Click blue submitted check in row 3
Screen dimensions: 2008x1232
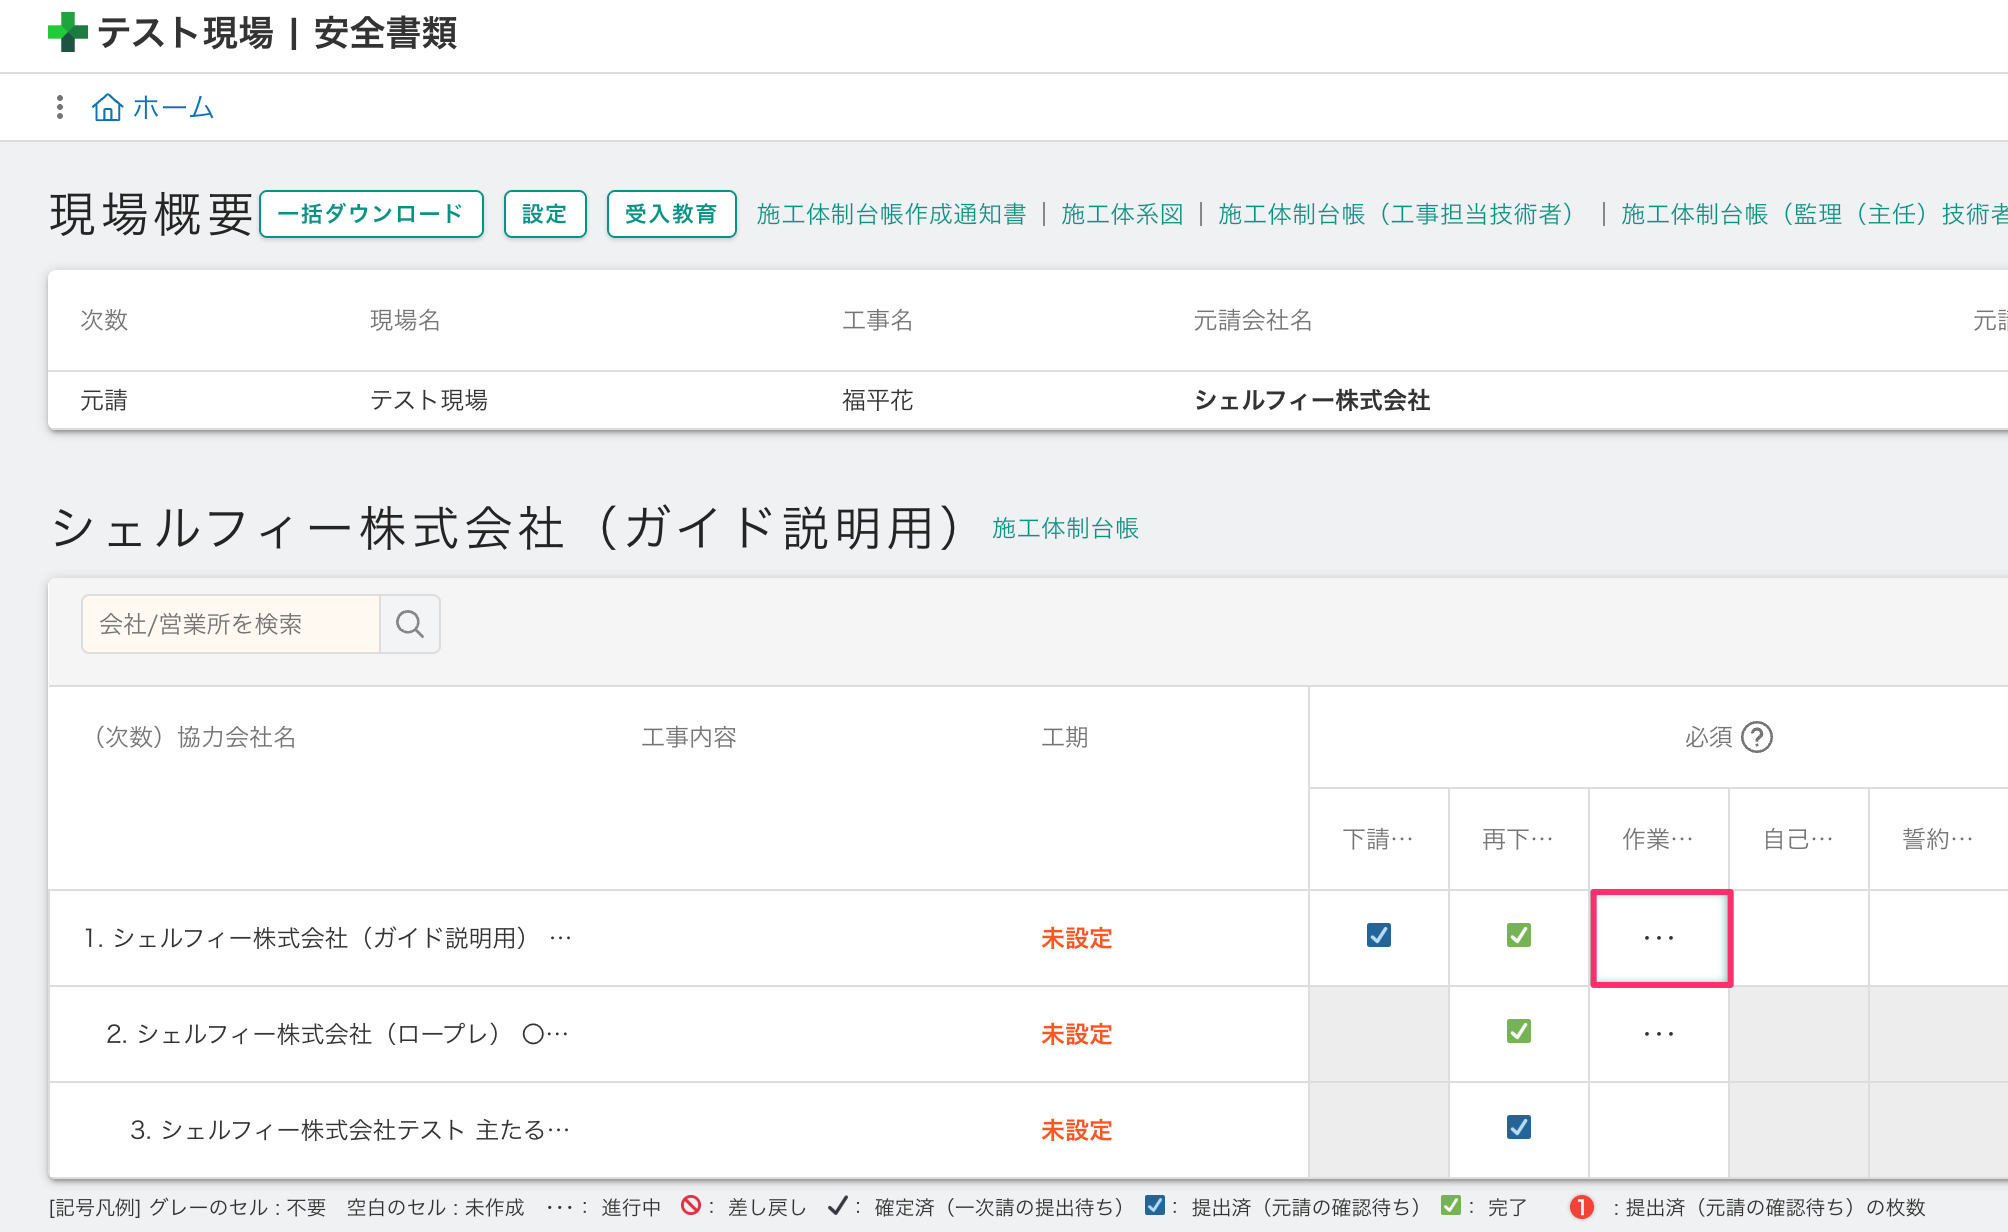(x=1518, y=1127)
